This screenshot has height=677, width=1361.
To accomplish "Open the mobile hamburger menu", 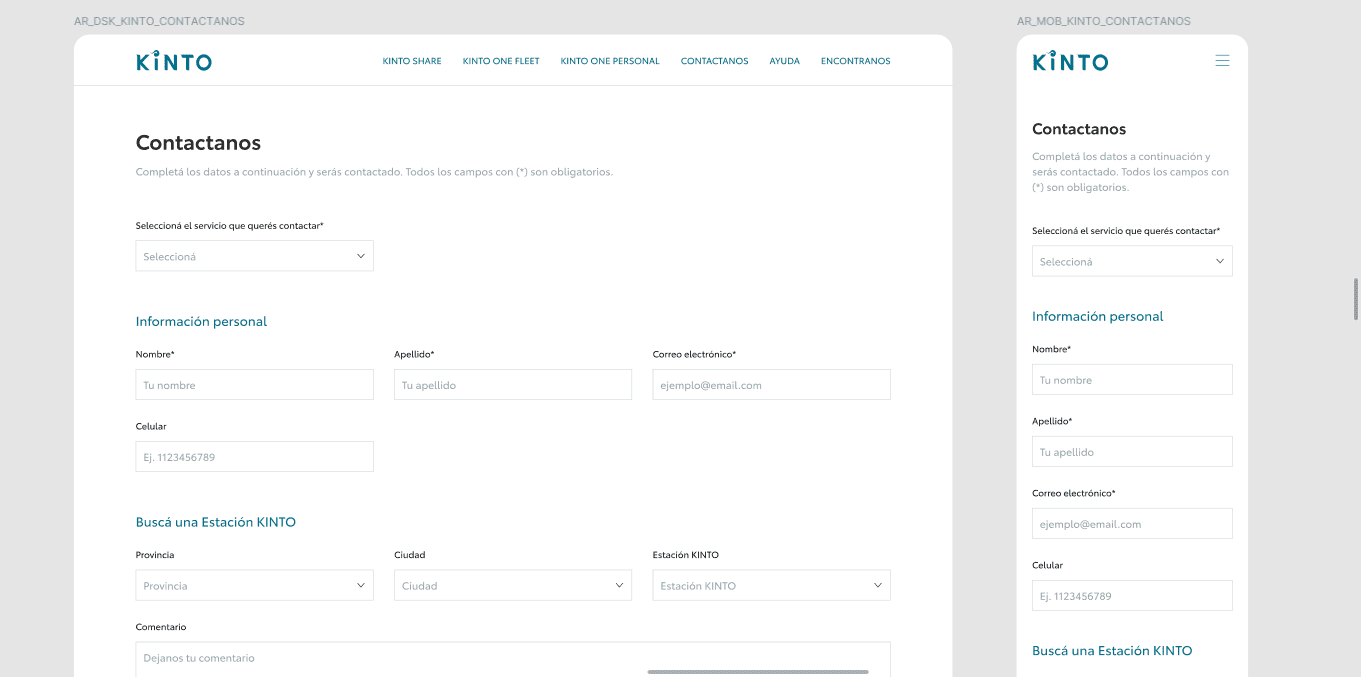I will click(x=1221, y=61).
